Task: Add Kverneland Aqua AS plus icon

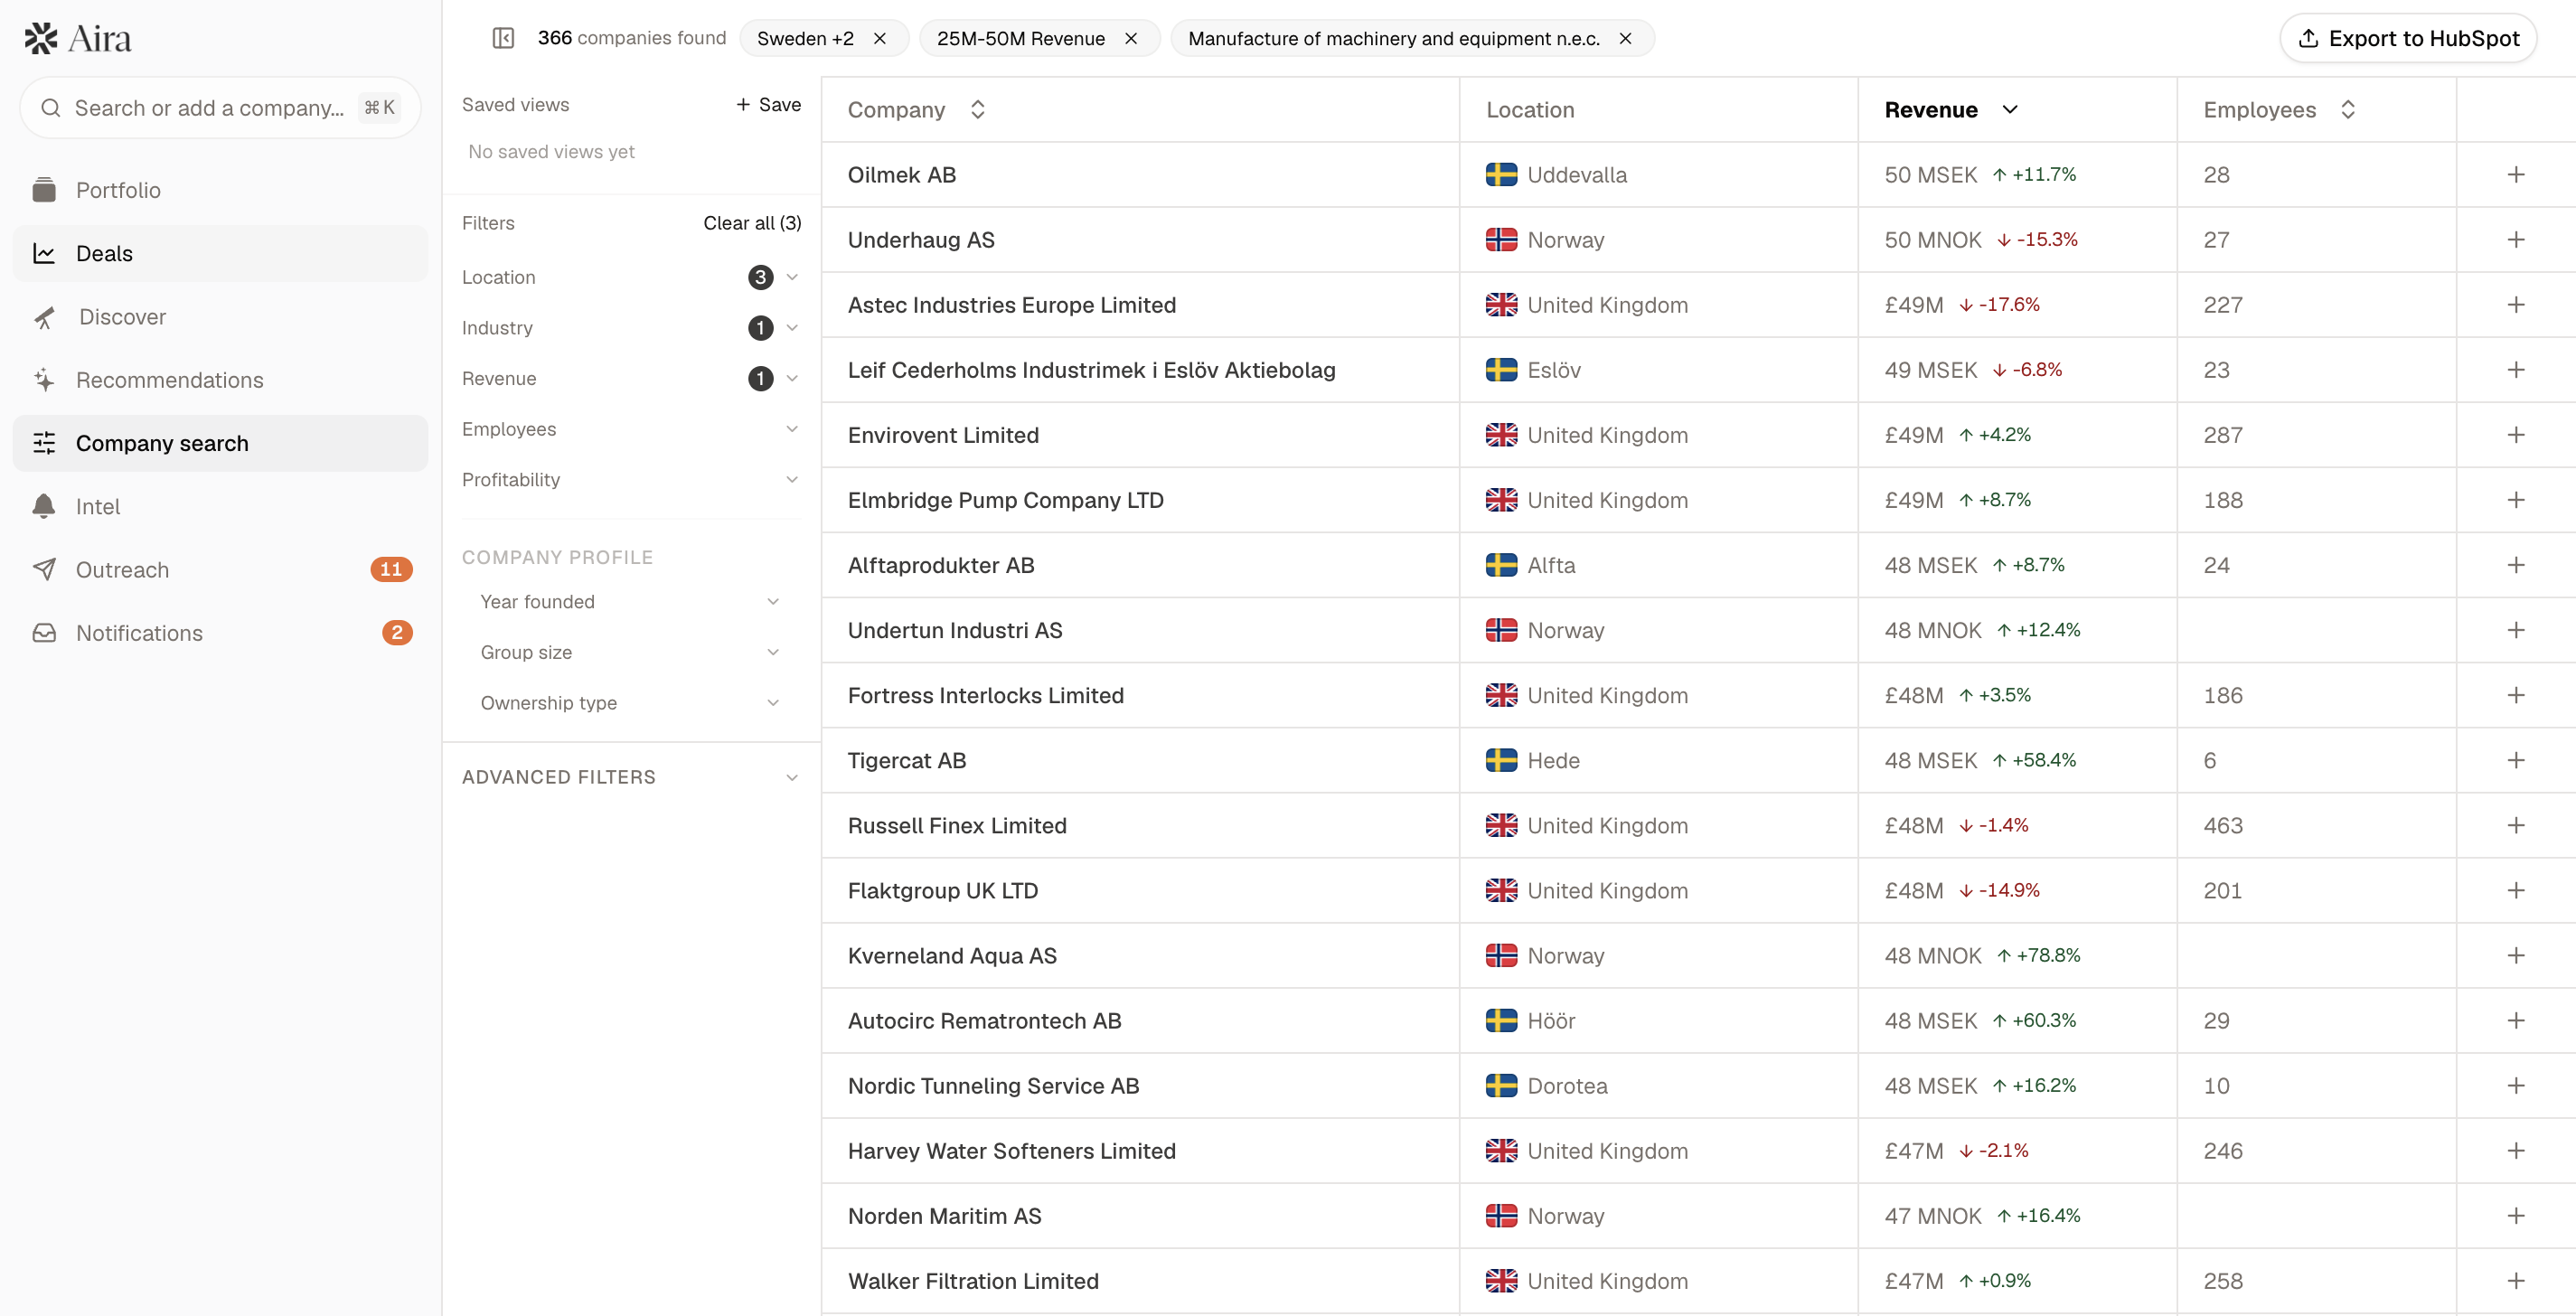Action: [2516, 955]
